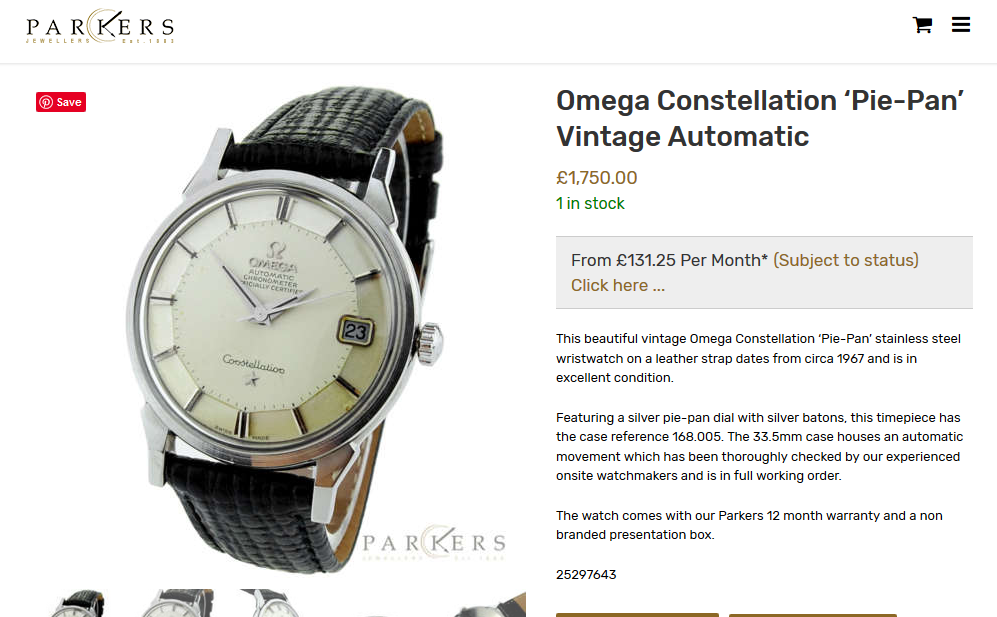The height and width of the screenshot is (617, 997).
Task: Click the £1,750.00 price text
Action: [x=596, y=177]
